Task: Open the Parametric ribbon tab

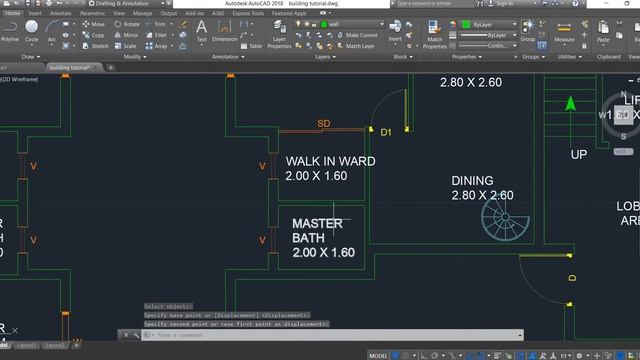Action: click(x=93, y=13)
